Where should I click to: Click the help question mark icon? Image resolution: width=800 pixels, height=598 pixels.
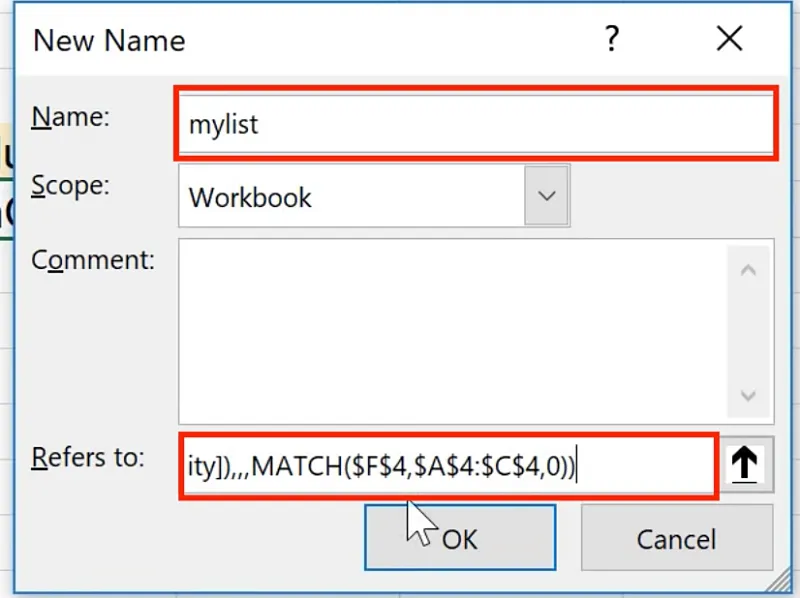(611, 39)
